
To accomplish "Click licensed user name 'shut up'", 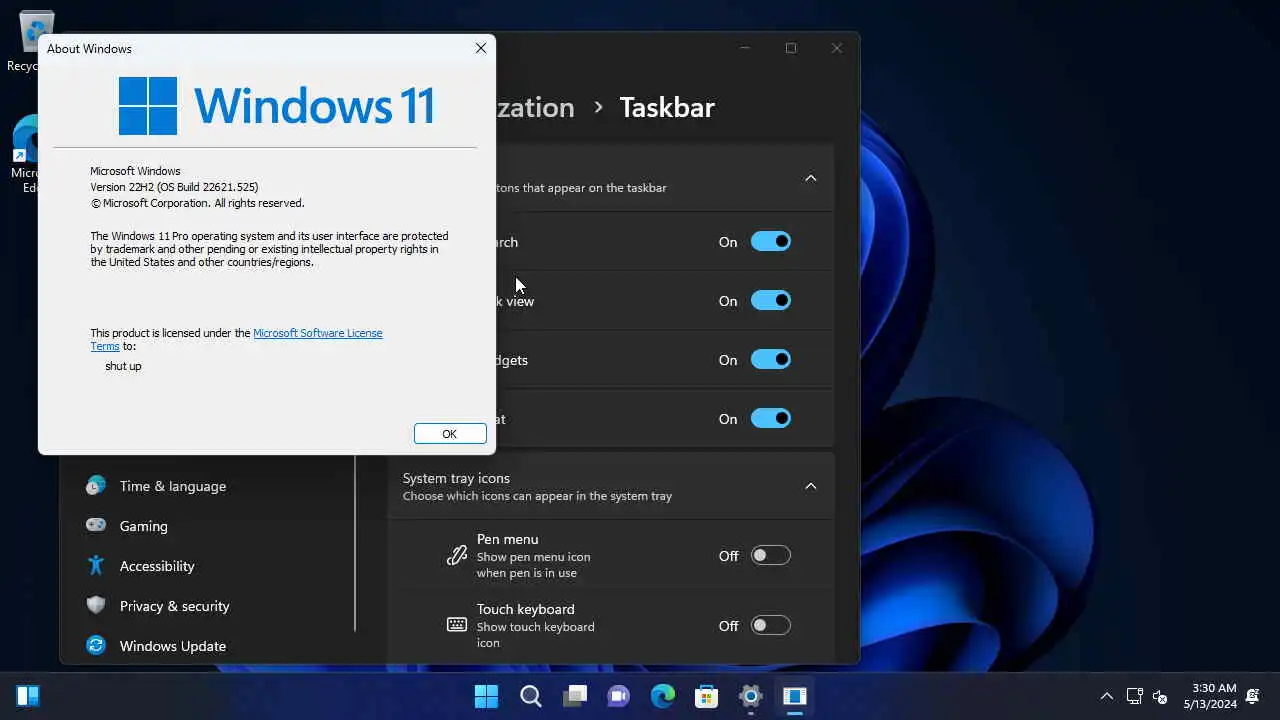I will coord(123,366).
